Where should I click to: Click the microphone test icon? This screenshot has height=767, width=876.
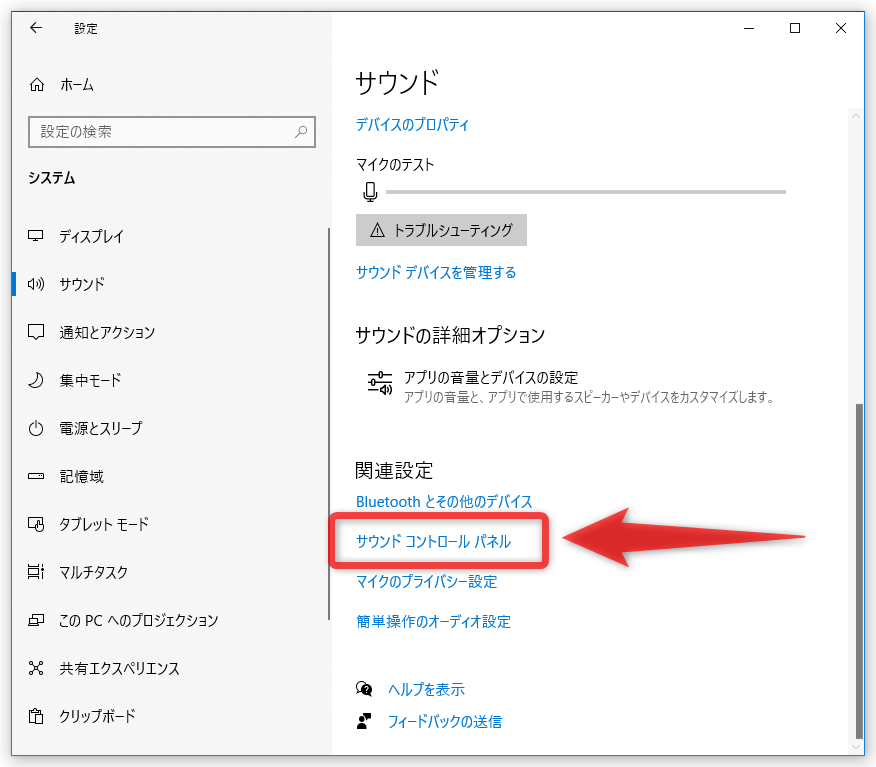coord(370,192)
